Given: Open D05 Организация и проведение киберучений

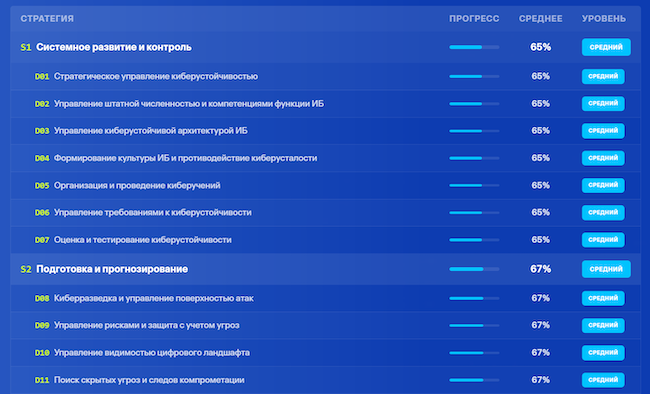Looking at the screenshot, I should [x=325, y=185].
